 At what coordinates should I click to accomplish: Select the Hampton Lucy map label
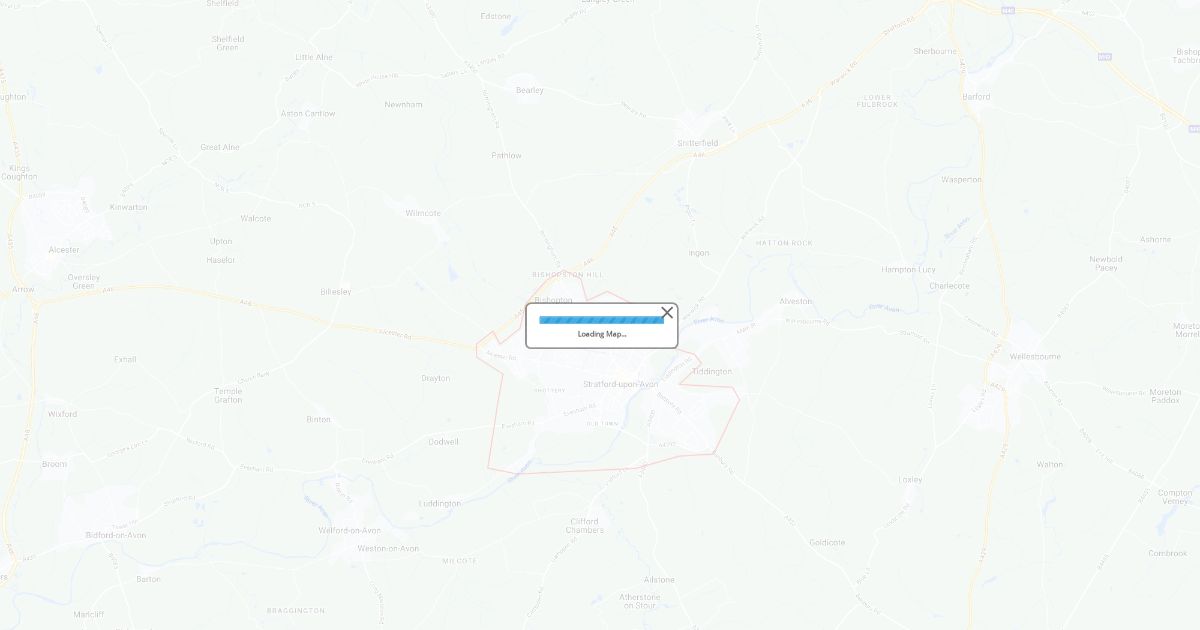coord(908,270)
